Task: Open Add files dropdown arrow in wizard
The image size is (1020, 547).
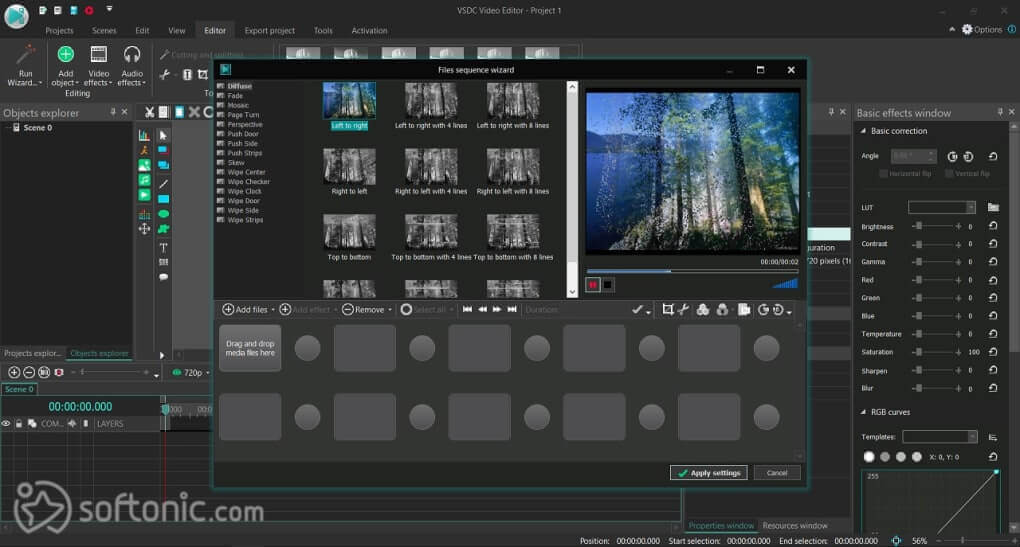Action: point(273,310)
